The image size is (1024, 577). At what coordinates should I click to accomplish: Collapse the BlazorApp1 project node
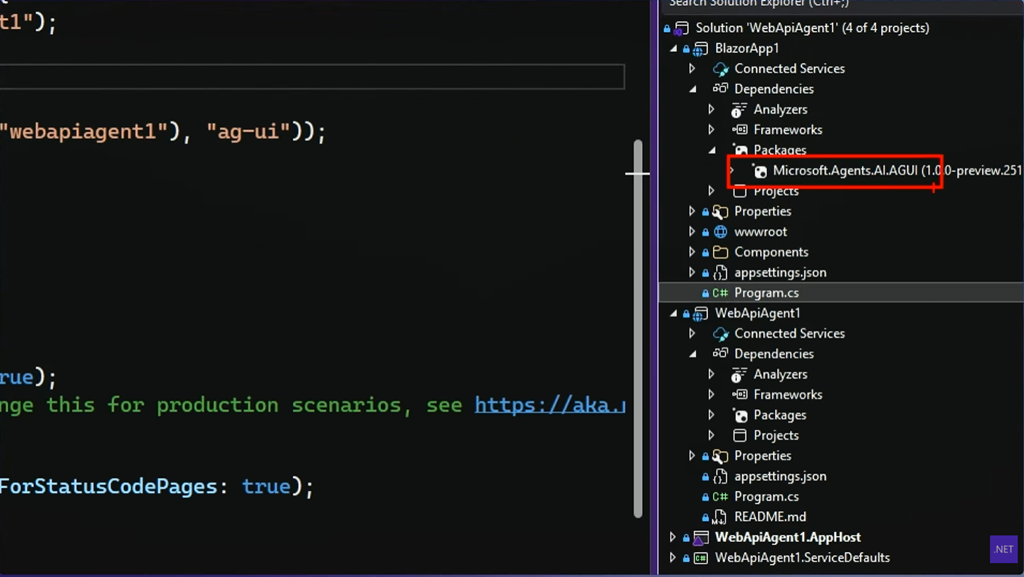pos(673,48)
